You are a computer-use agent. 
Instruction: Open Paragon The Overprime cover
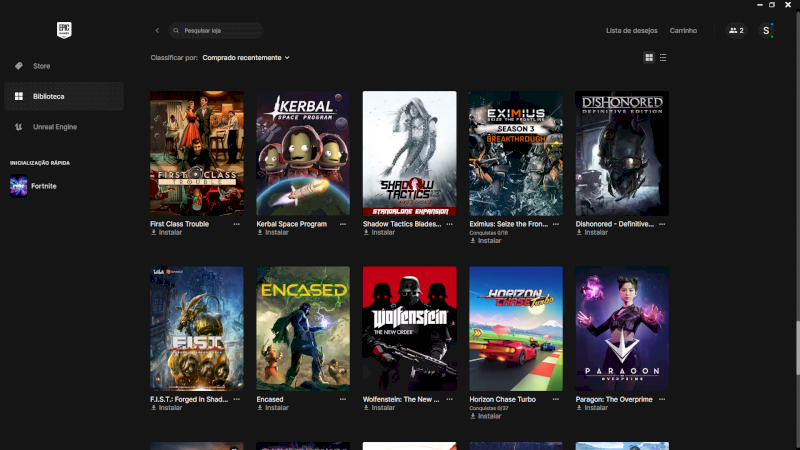pyautogui.click(x=622, y=329)
